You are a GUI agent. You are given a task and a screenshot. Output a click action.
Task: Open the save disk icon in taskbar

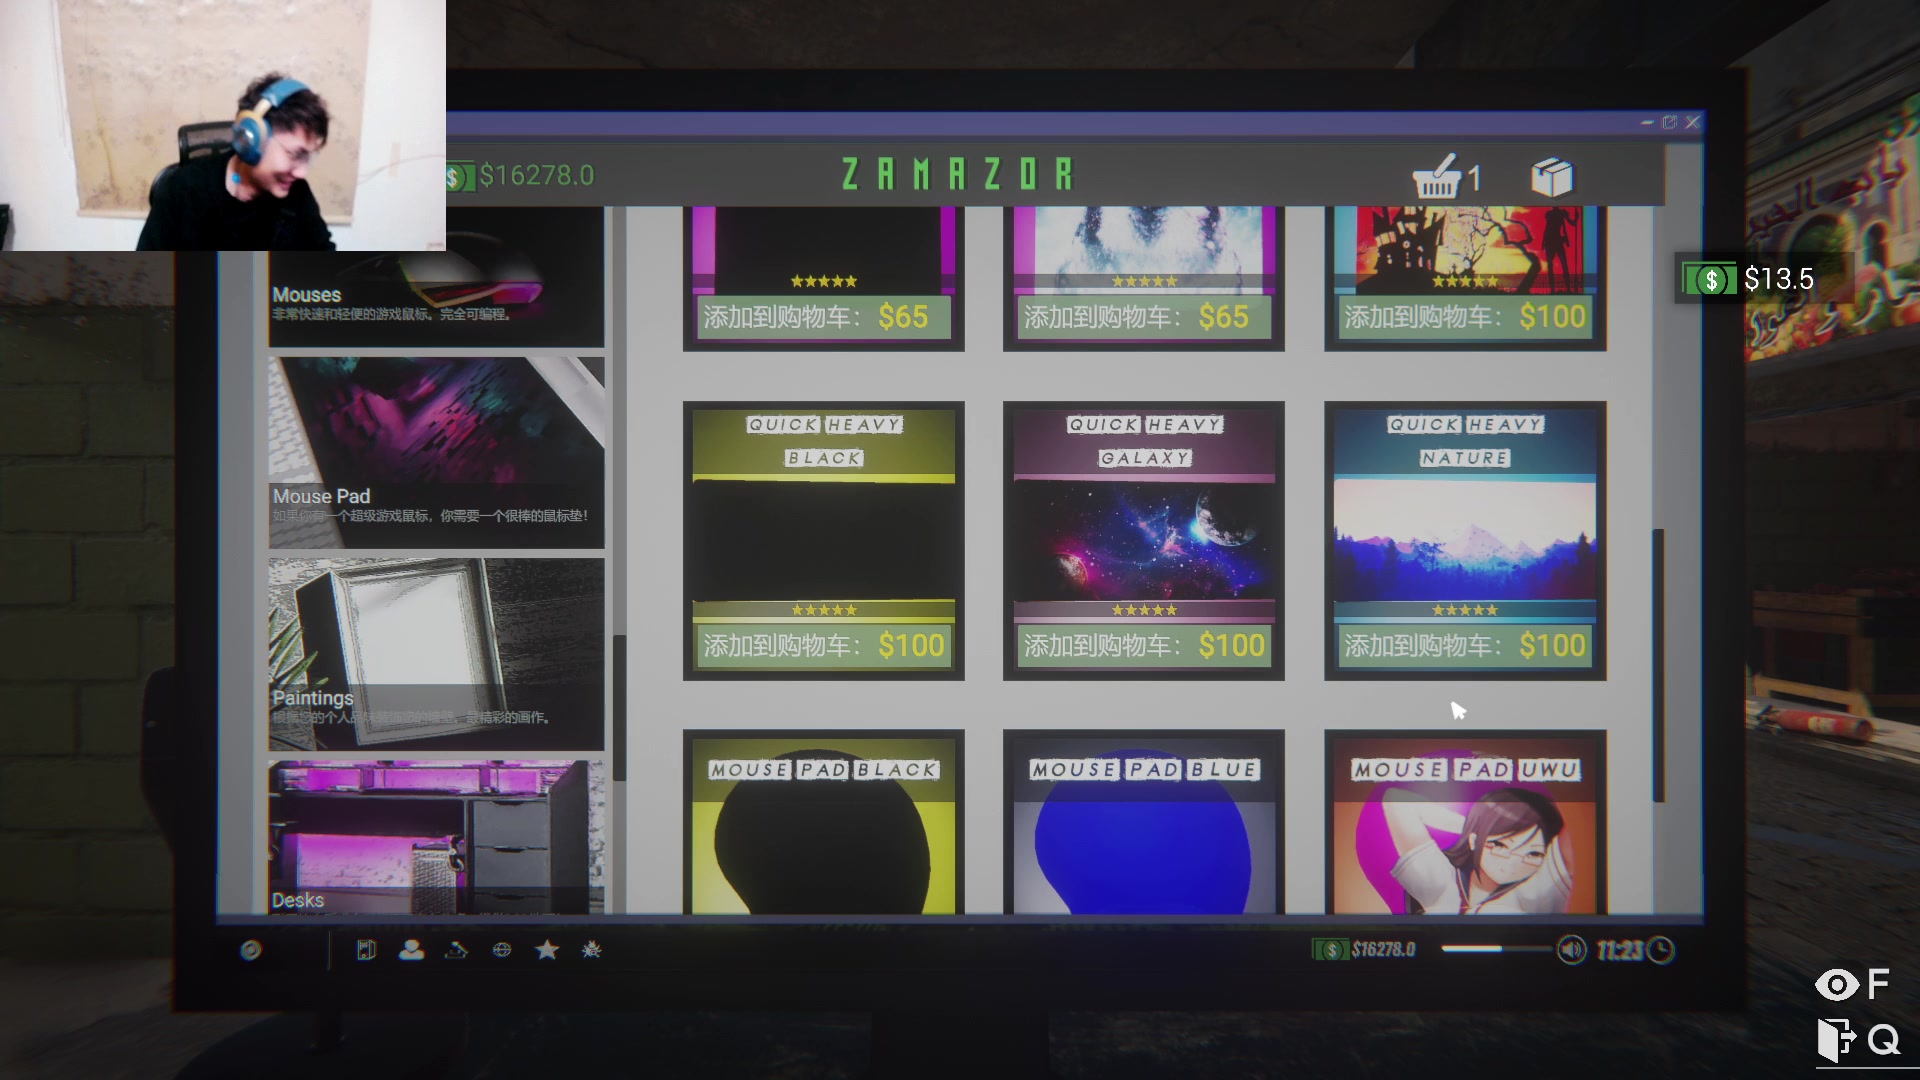point(366,949)
